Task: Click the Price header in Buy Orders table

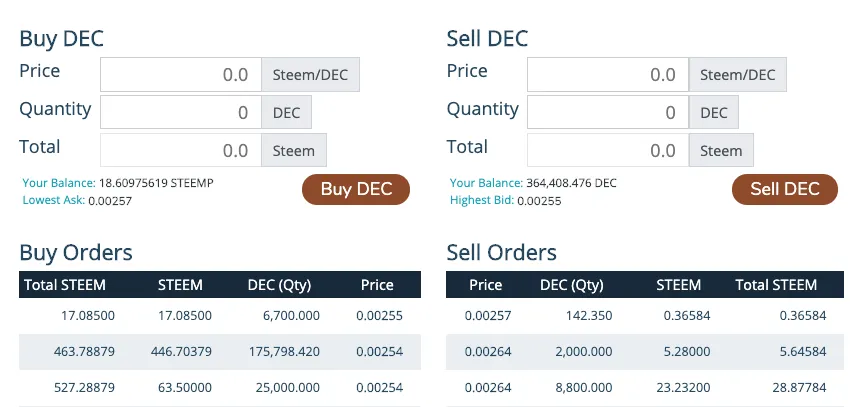Action: click(377, 285)
